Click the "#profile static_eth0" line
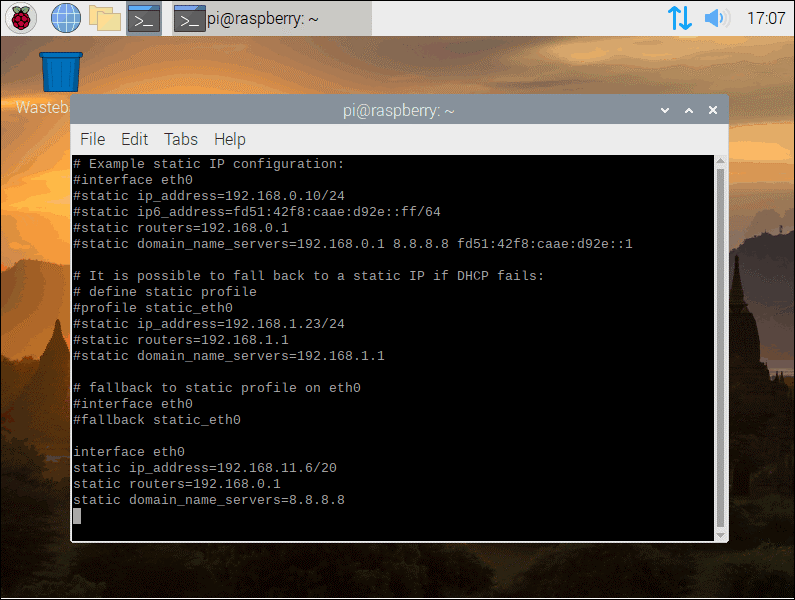Viewport: 795px width, 600px height. point(153,308)
